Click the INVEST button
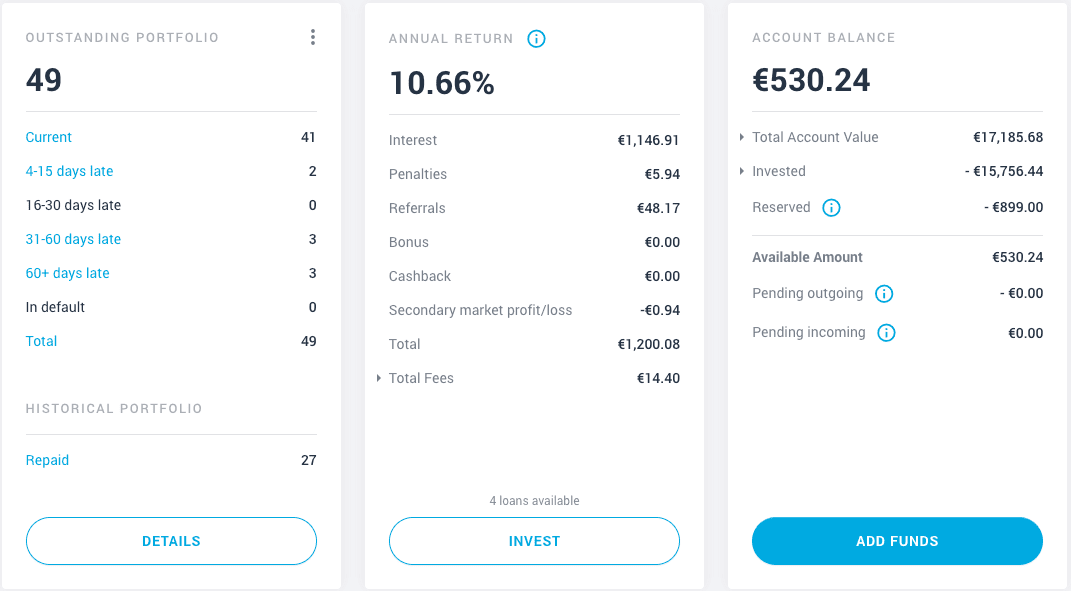This screenshot has height=591, width=1071. coord(534,541)
